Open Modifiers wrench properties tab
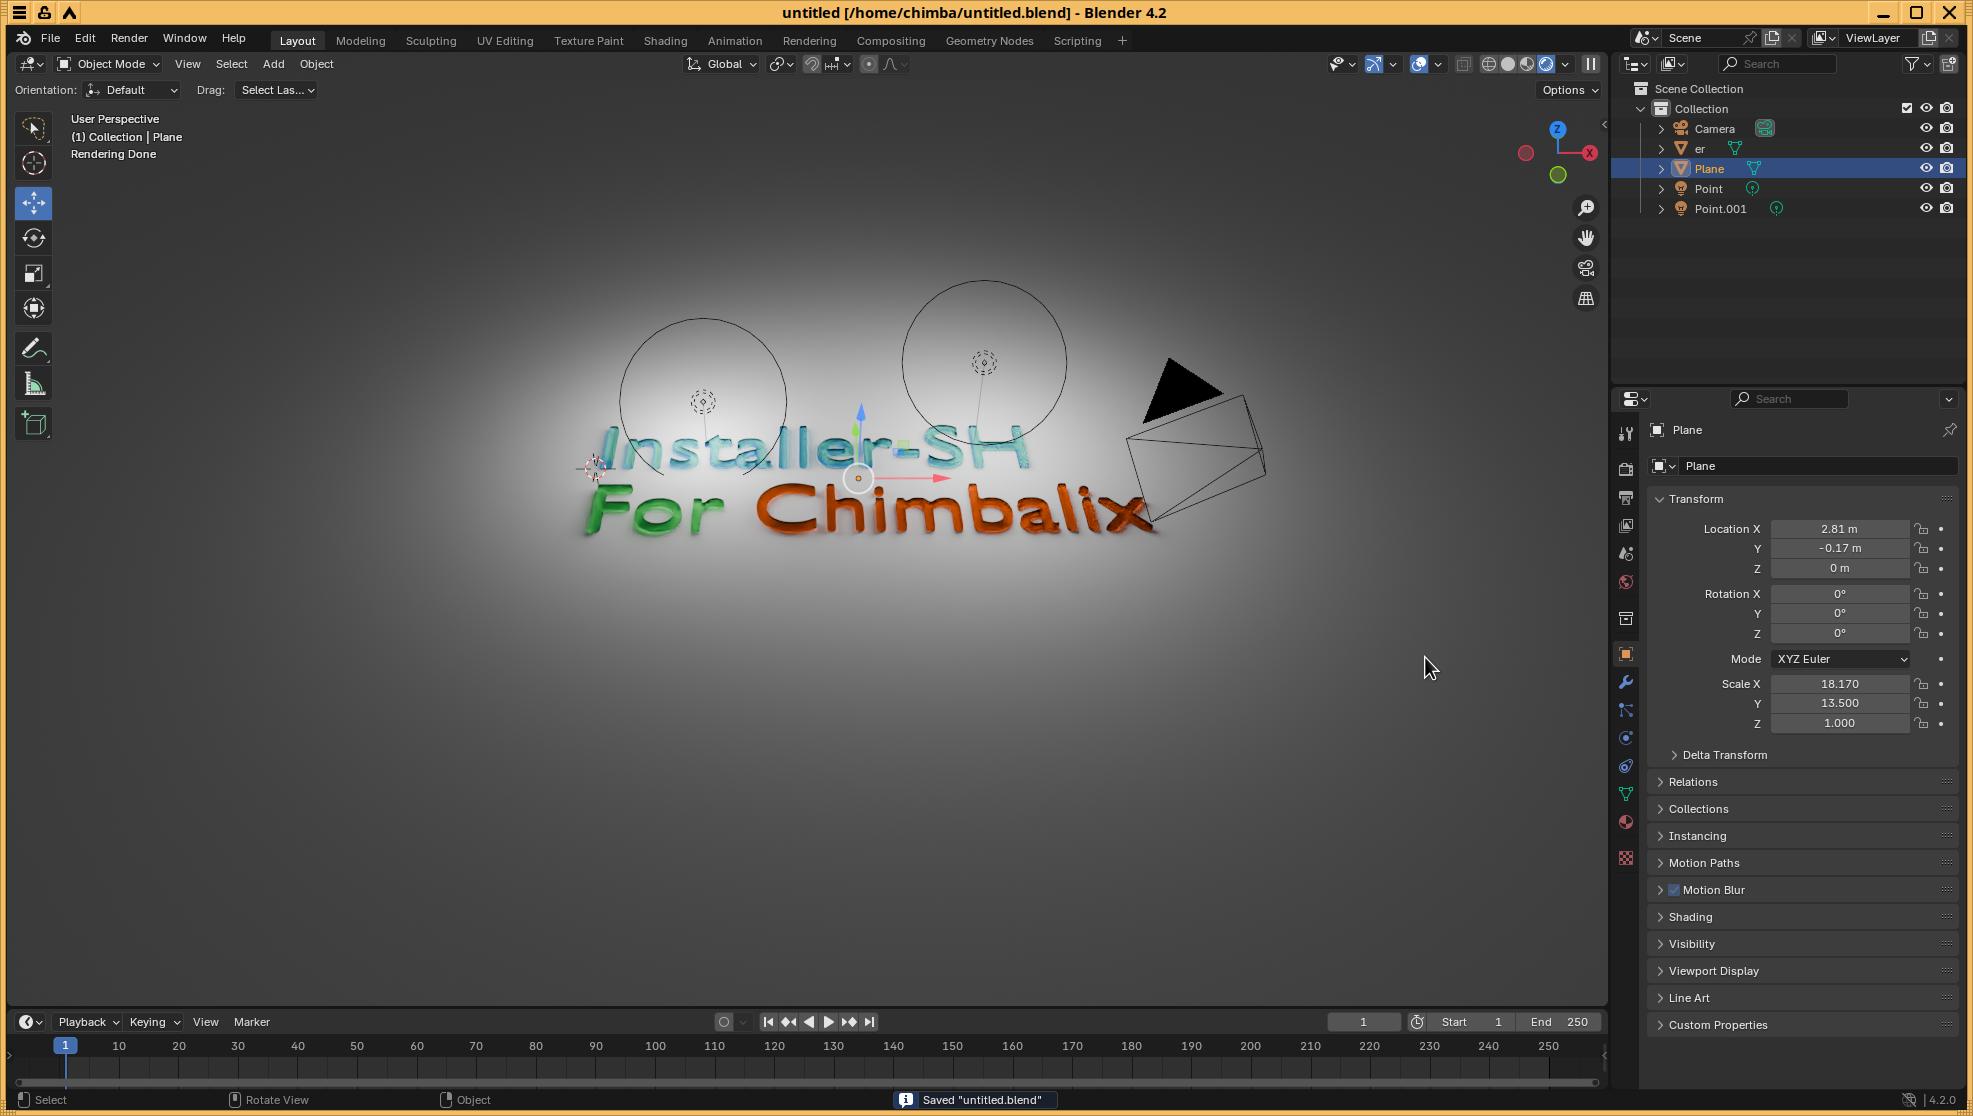This screenshot has height=1116, width=1973. pyautogui.click(x=1626, y=682)
